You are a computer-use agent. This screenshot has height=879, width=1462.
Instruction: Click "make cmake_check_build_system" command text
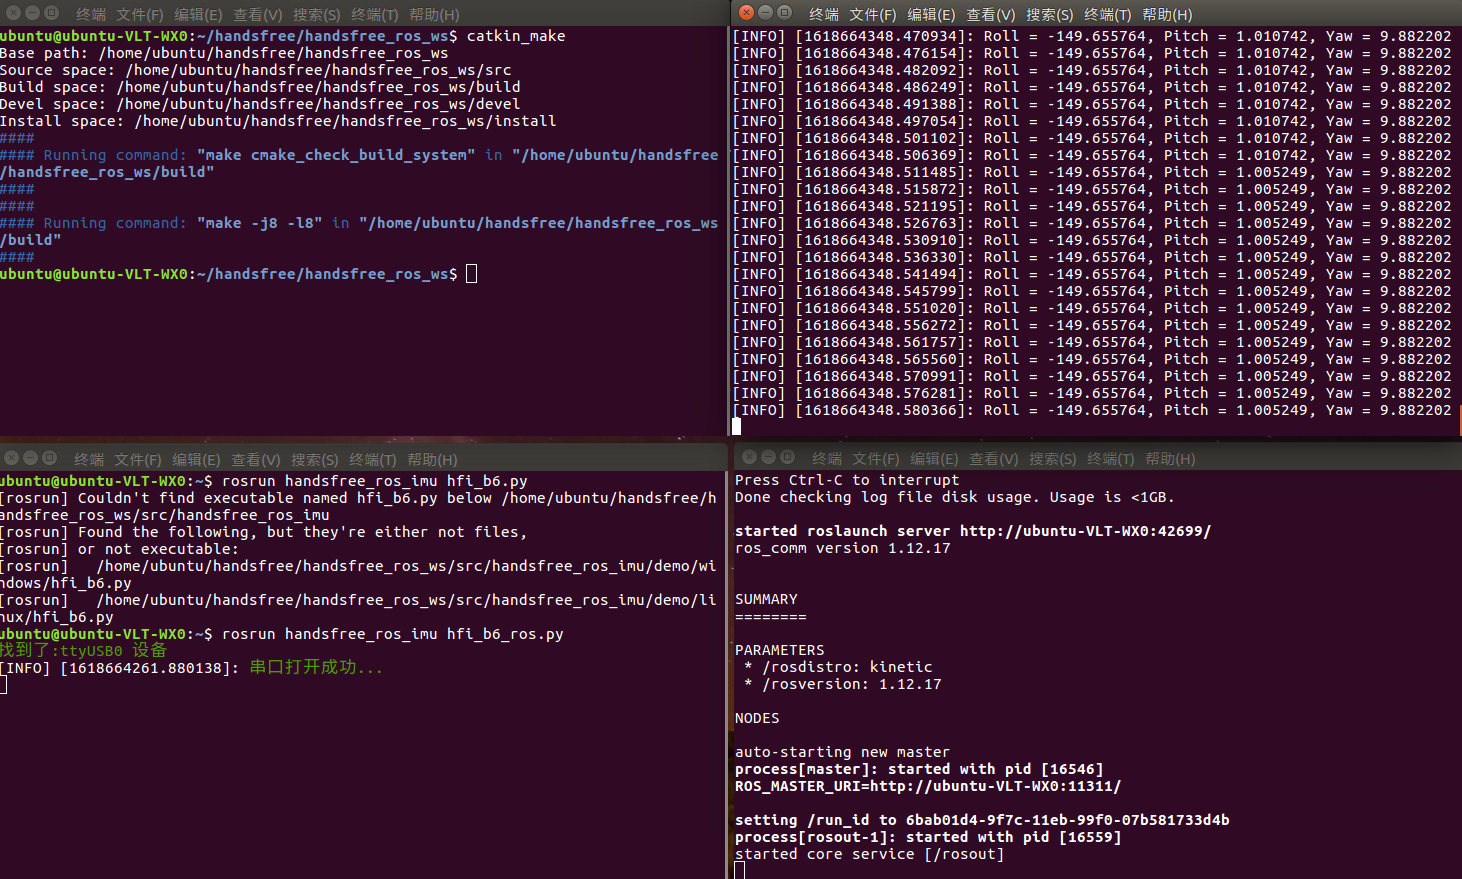click(x=336, y=155)
